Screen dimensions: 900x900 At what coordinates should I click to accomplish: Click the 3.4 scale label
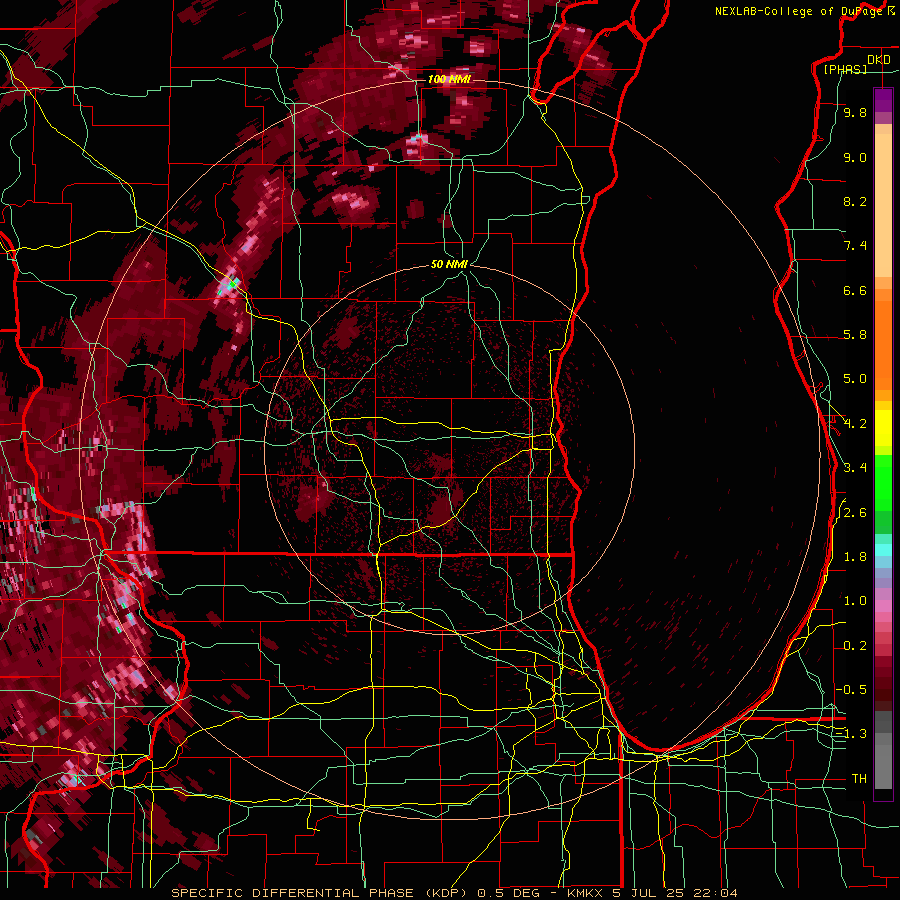pos(855,468)
